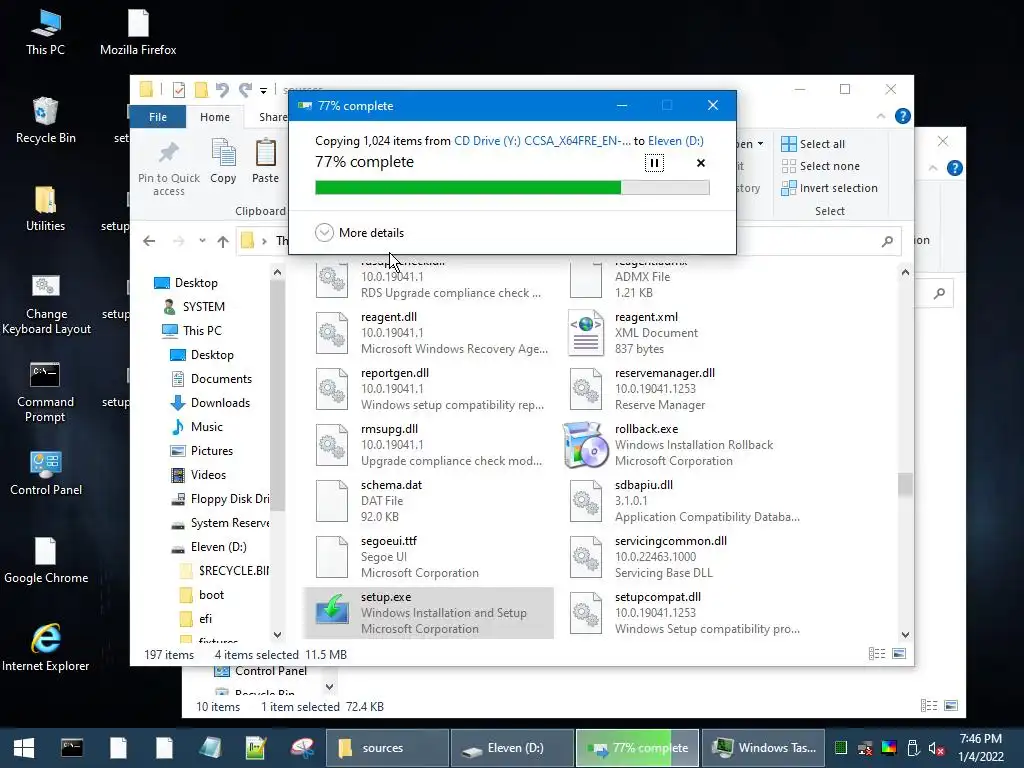Select segoeui.ttf font file

429,557
